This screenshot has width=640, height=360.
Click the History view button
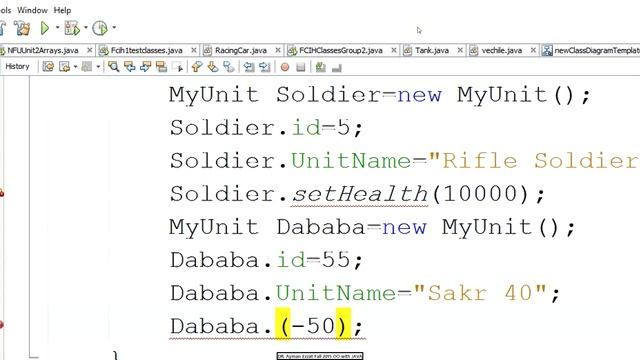(17, 67)
